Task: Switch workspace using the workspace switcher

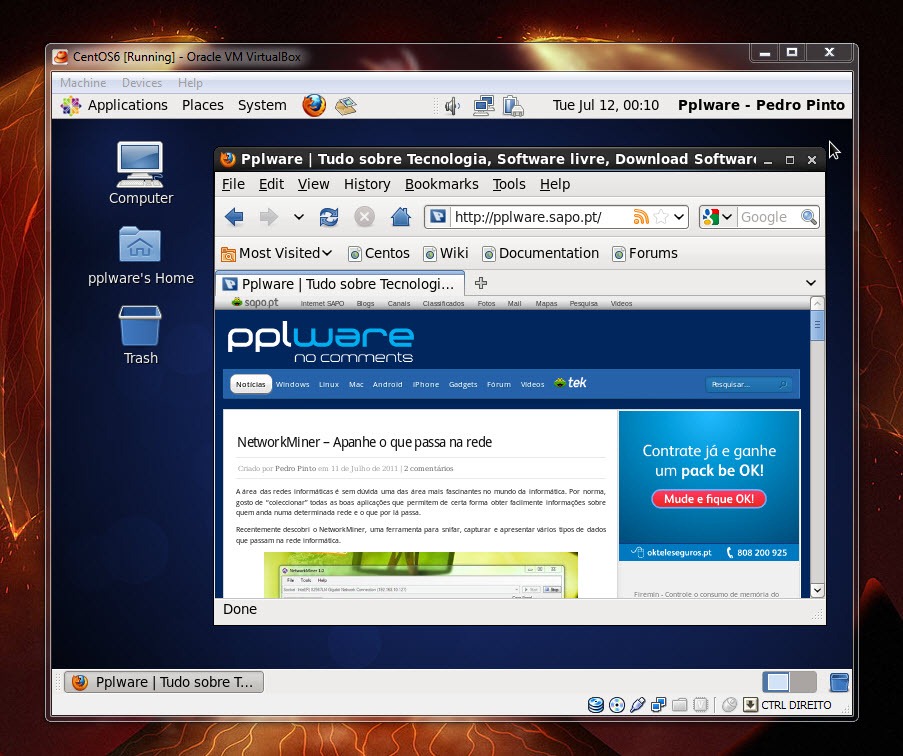Action: click(790, 682)
